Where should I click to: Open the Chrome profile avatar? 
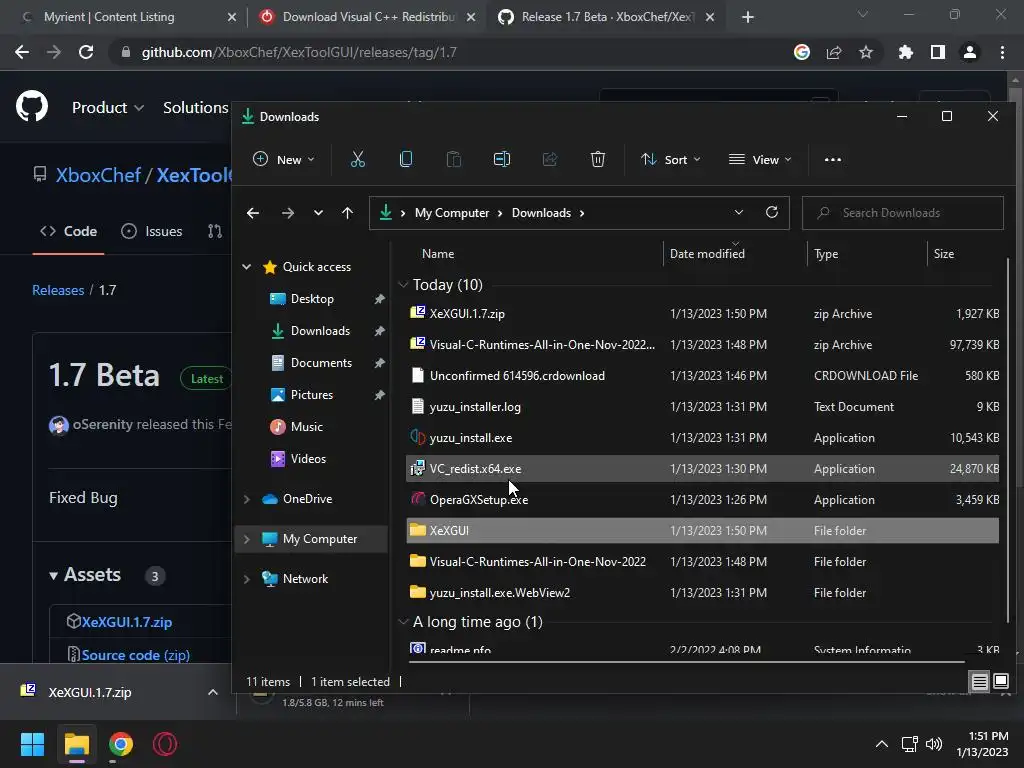(x=970, y=52)
